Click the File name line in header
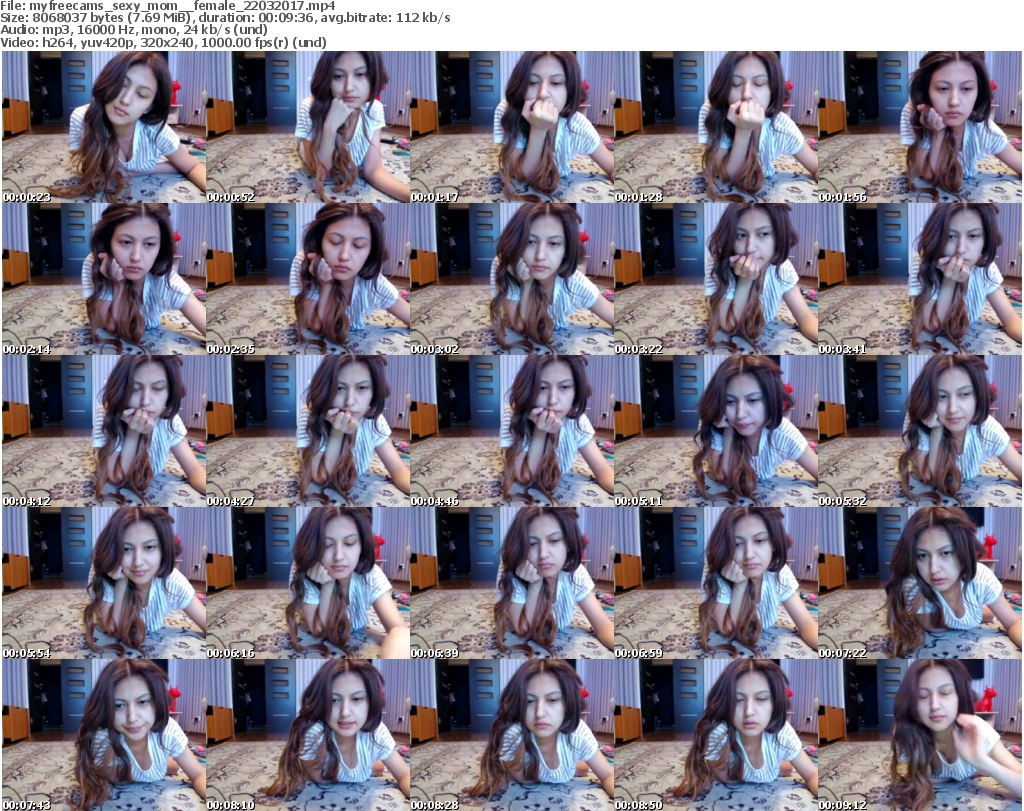Screen dimensions: 1024x811 click(168, 6)
